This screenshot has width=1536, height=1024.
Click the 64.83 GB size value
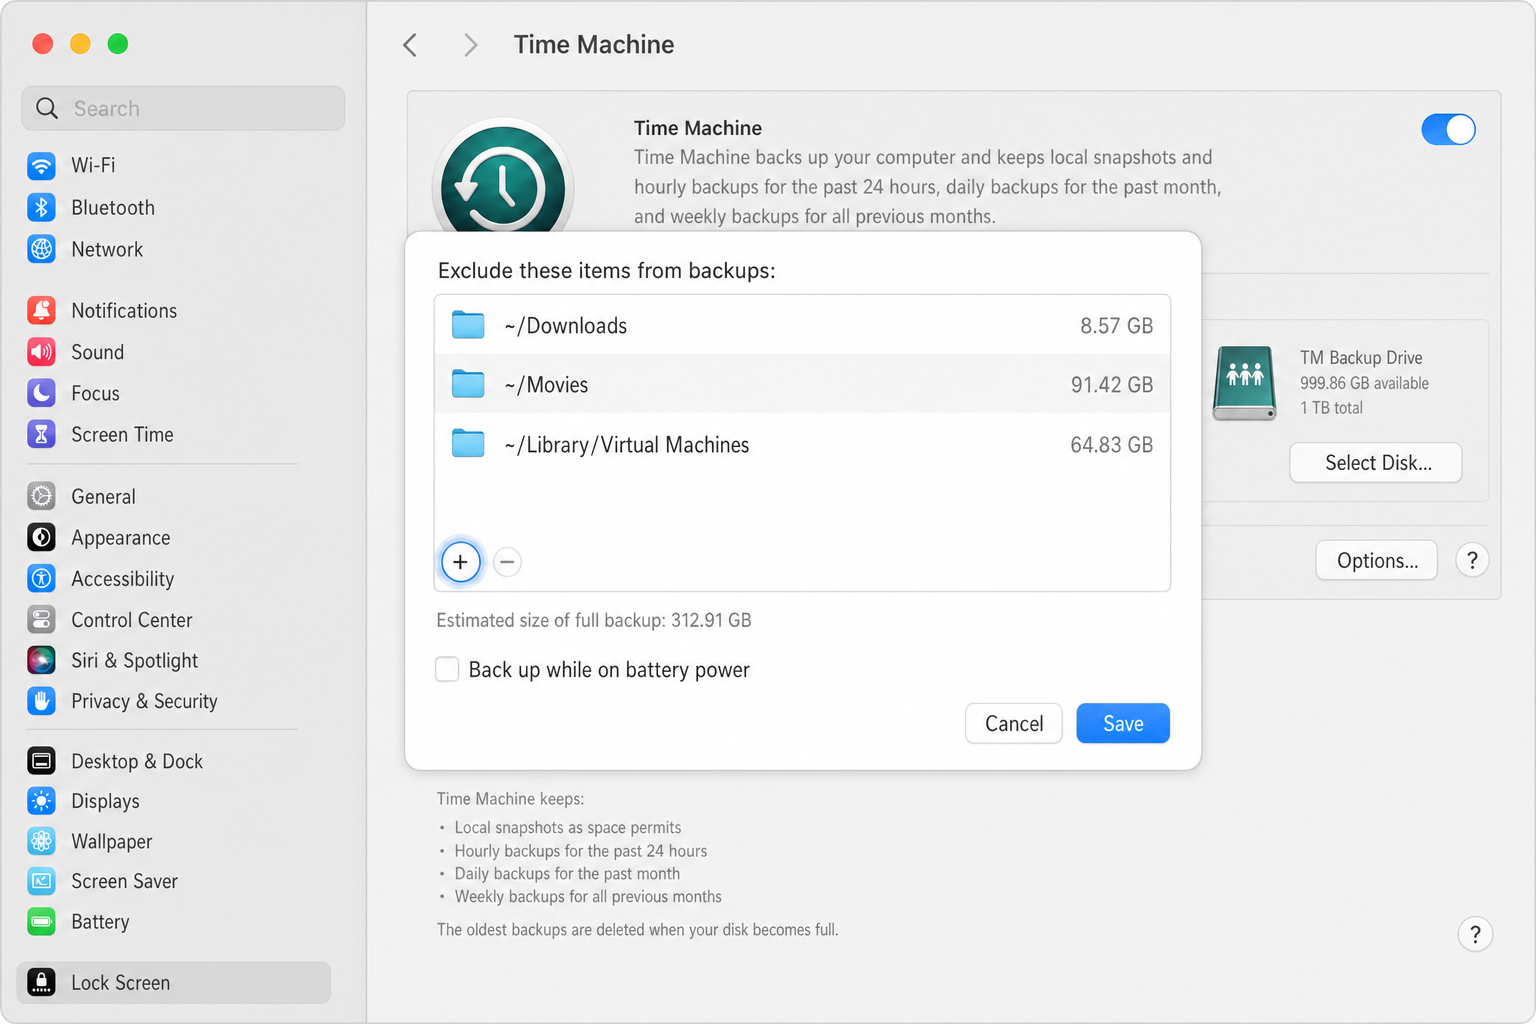(x=1111, y=445)
